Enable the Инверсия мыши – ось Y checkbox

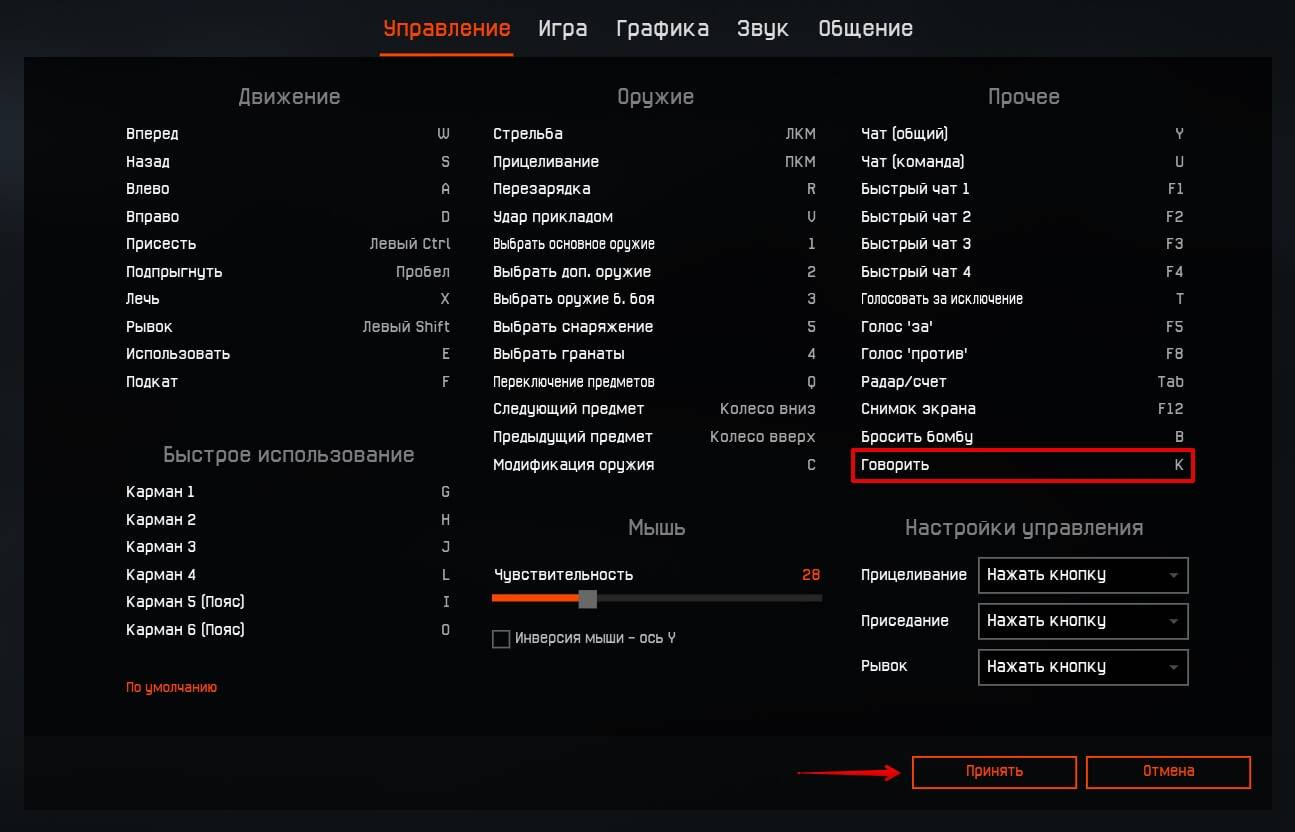pos(502,639)
